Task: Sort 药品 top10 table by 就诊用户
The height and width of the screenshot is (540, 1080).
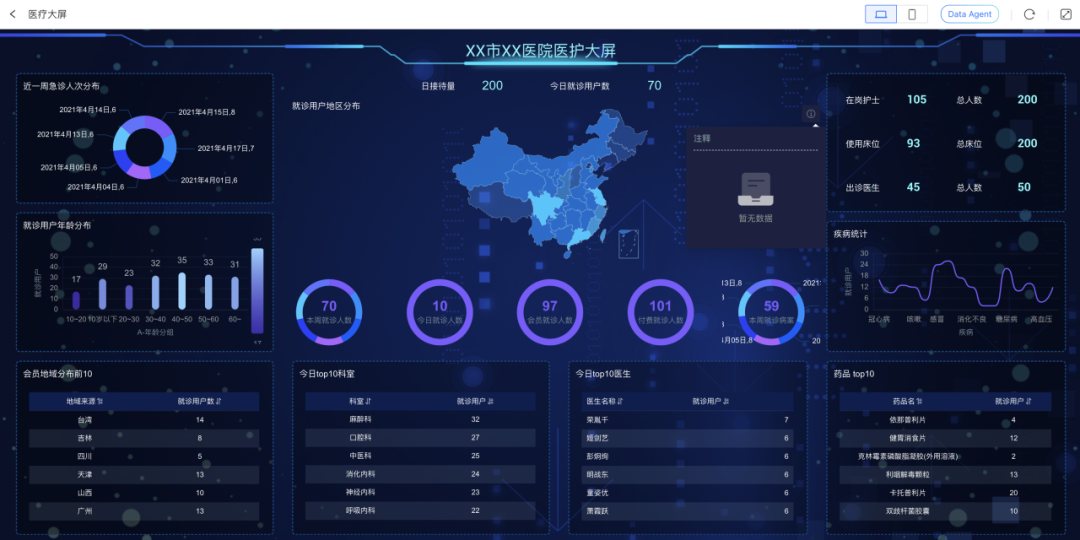Action: click(x=1029, y=402)
